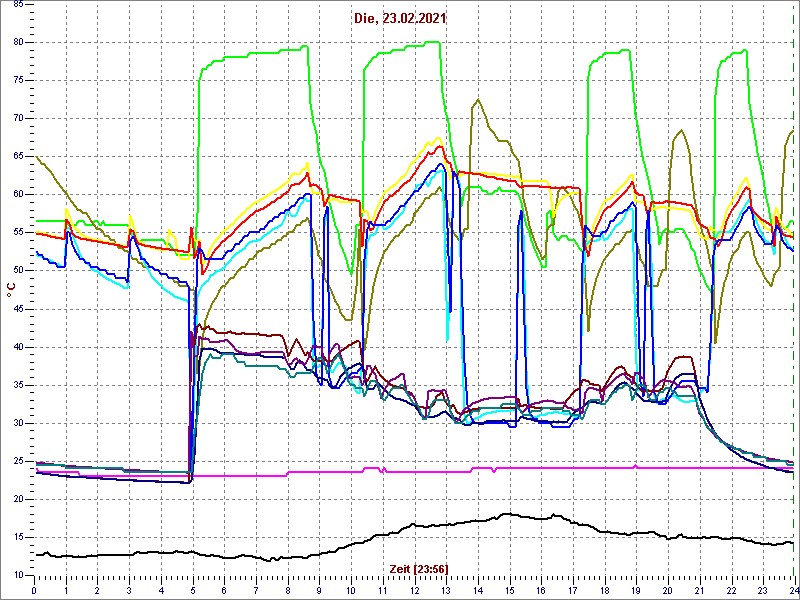Click the chart title 'Die, 23.02.2021'
This screenshot has height=600, width=800.
tap(400, 18)
